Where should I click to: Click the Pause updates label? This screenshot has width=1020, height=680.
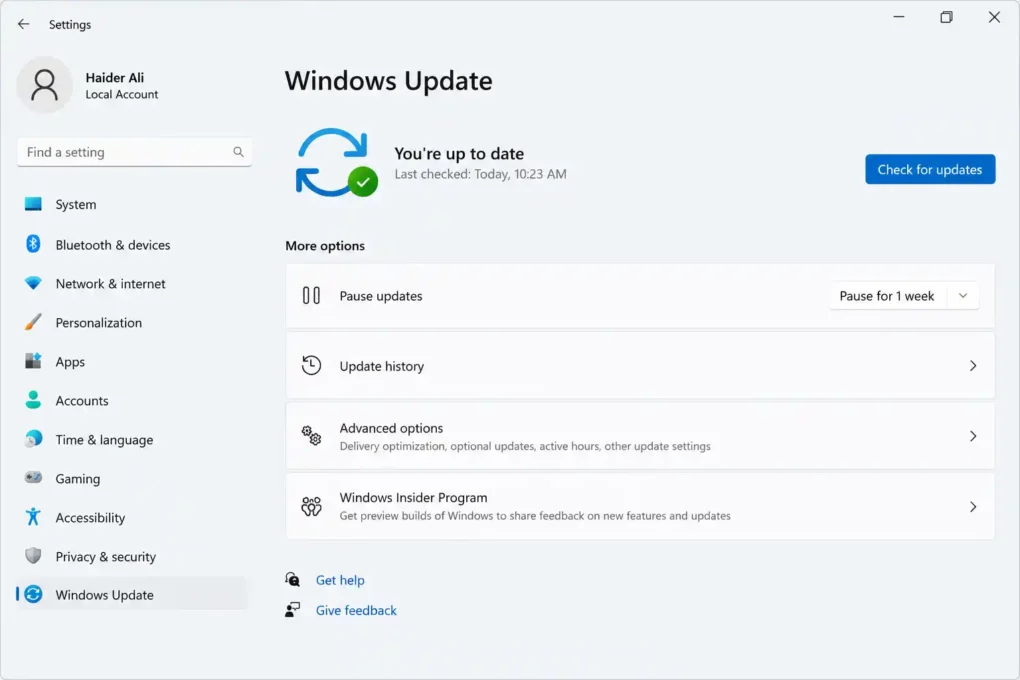381,296
